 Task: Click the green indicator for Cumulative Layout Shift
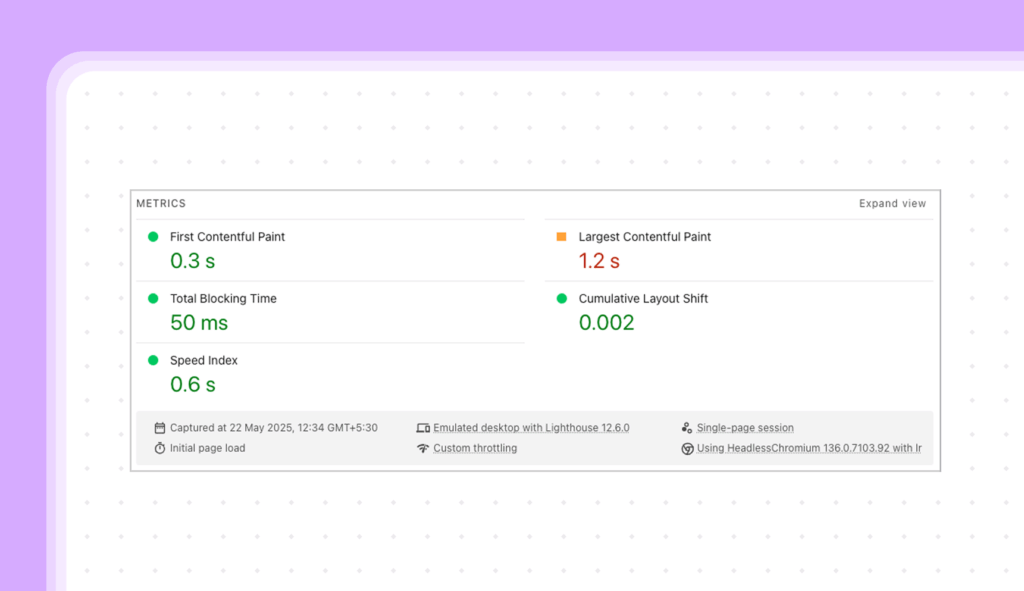563,298
